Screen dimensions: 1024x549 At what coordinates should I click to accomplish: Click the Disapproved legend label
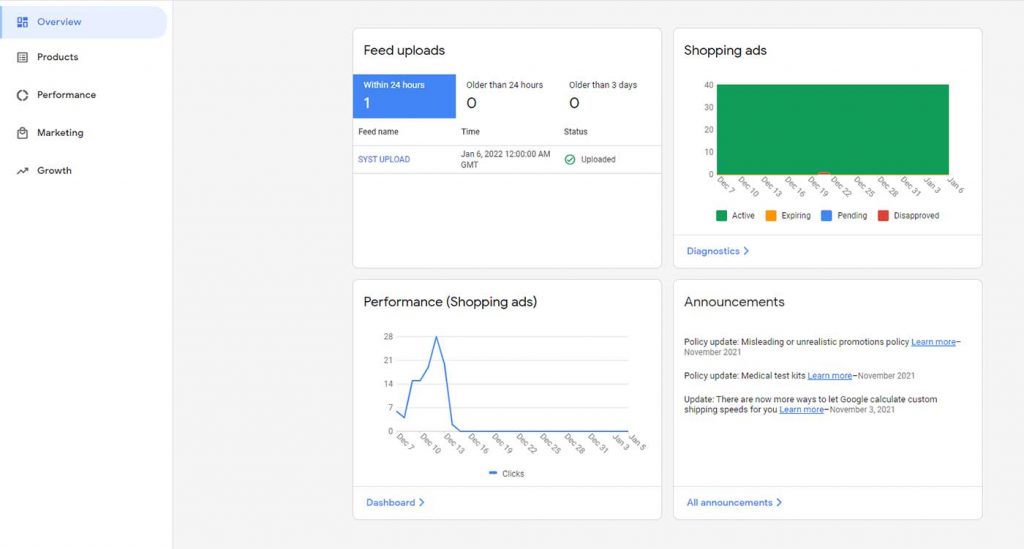[x=916, y=216]
